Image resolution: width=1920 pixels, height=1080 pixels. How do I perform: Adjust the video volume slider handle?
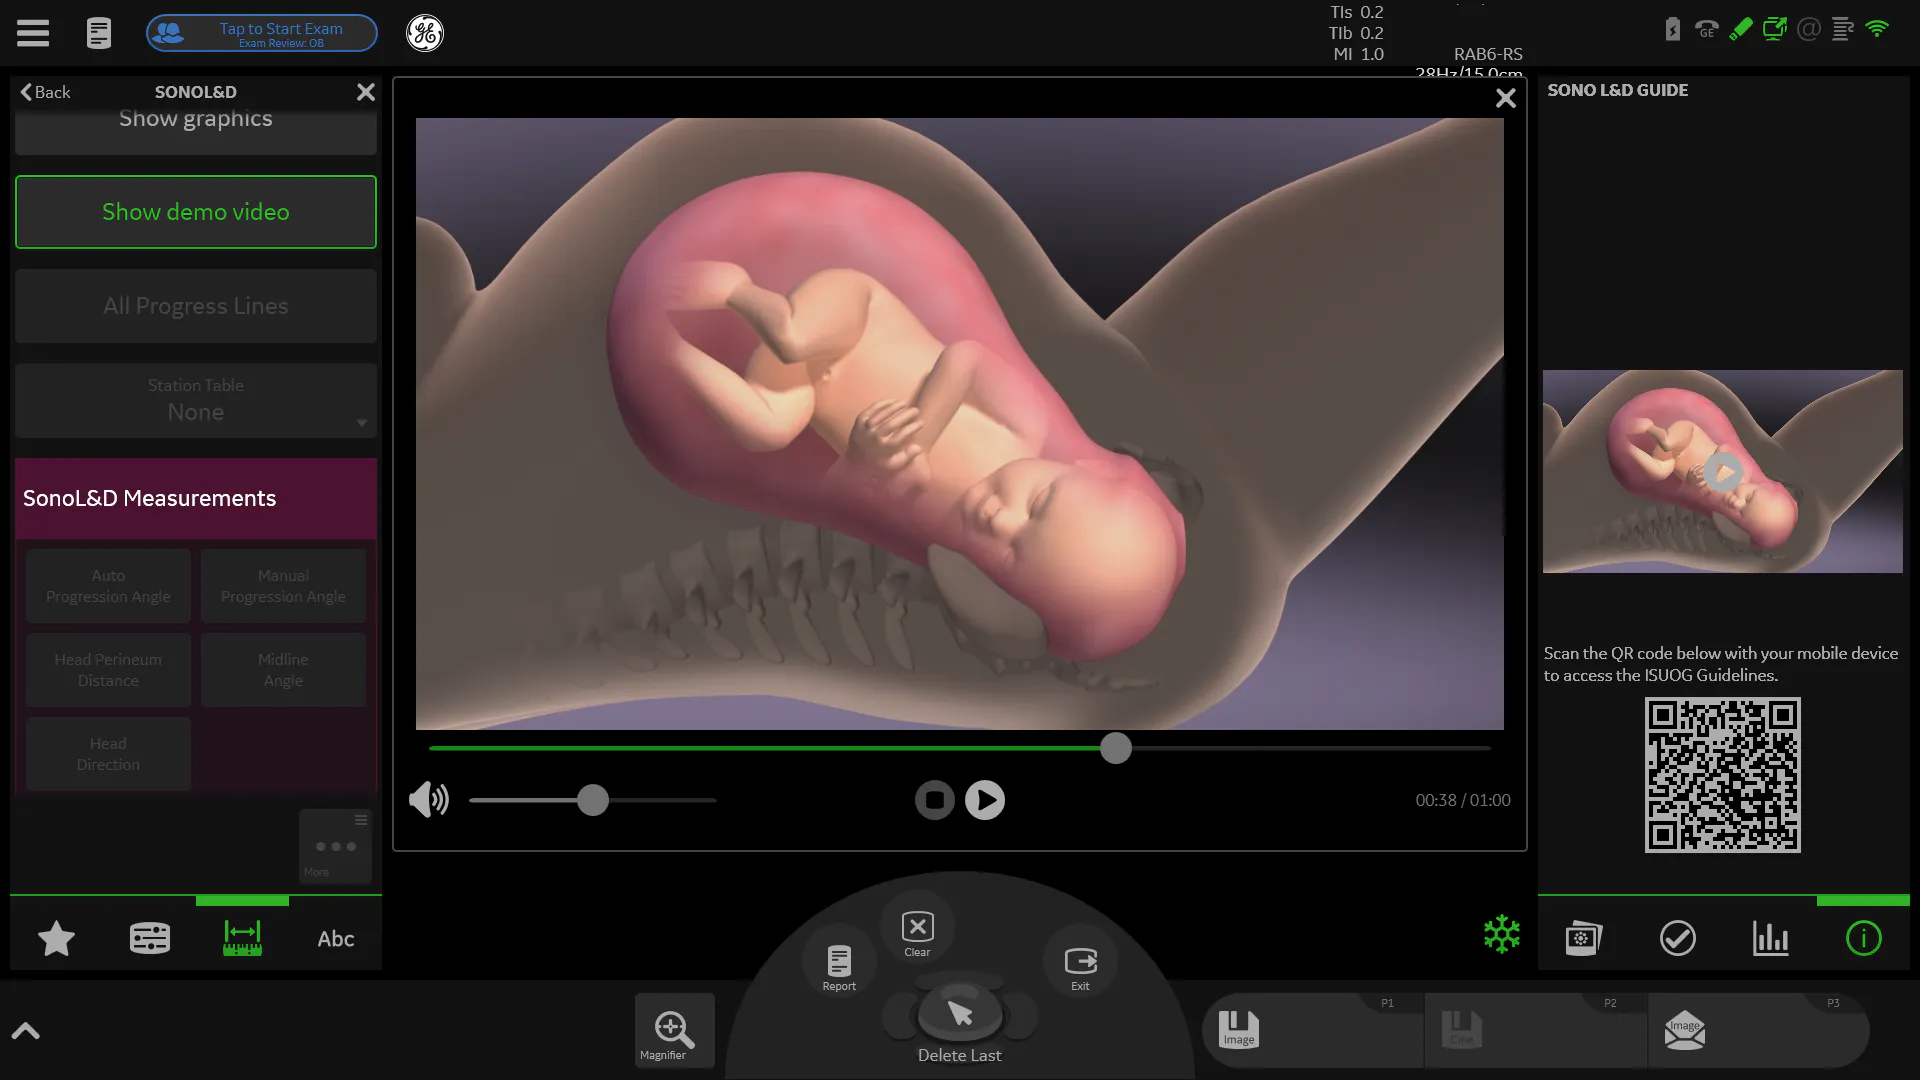(593, 800)
